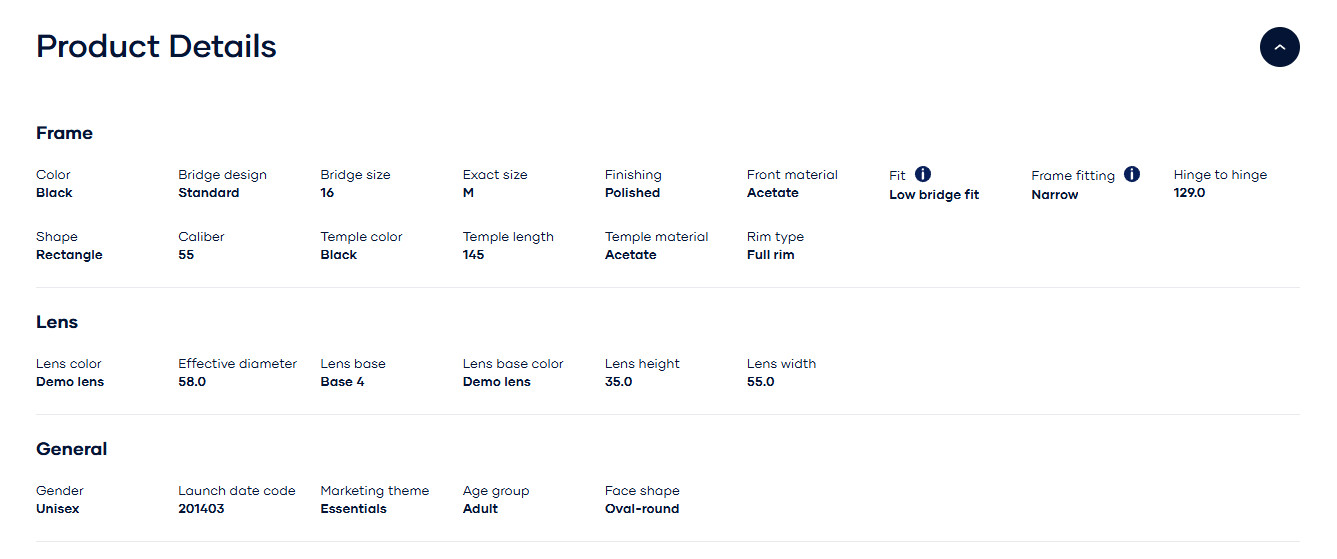Viewport: 1337px width, 559px height.
Task: Select the Lens section heading
Action: pyautogui.click(x=57, y=322)
